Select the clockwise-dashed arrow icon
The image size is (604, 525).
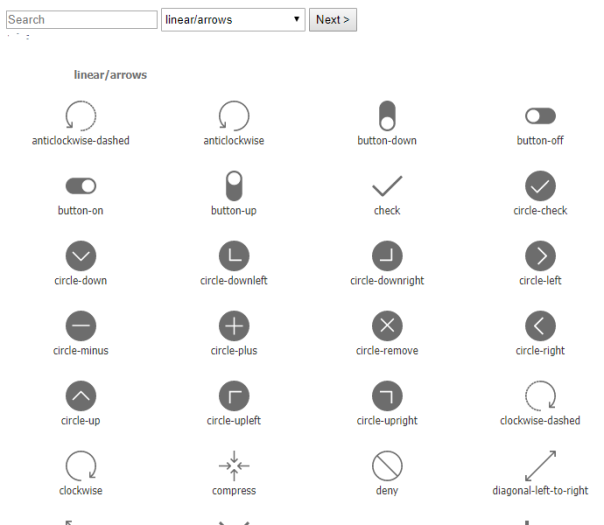[x=540, y=396]
